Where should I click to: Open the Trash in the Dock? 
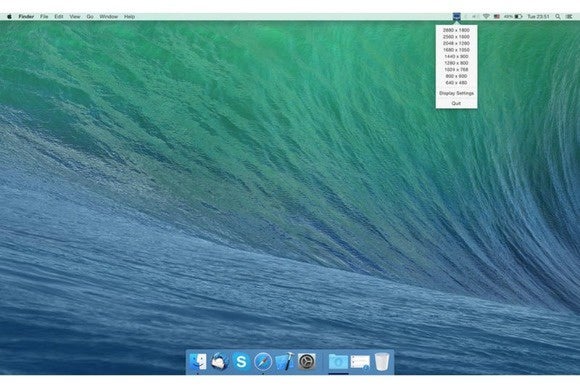tap(382, 361)
